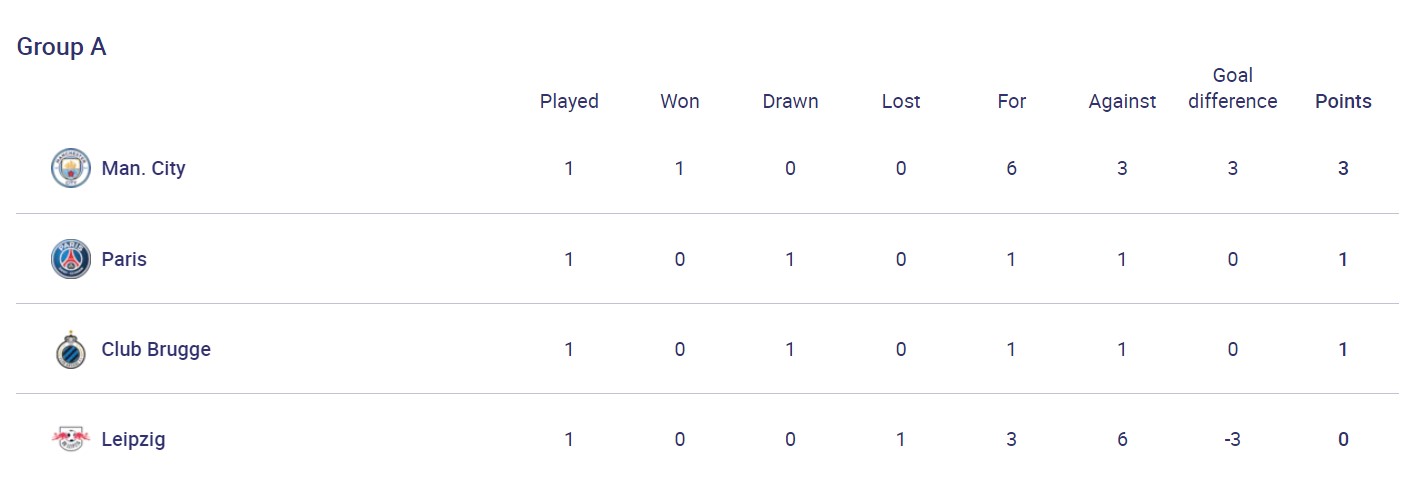Click the Drawn column header
The width and height of the screenshot is (1413, 493).
tap(790, 101)
